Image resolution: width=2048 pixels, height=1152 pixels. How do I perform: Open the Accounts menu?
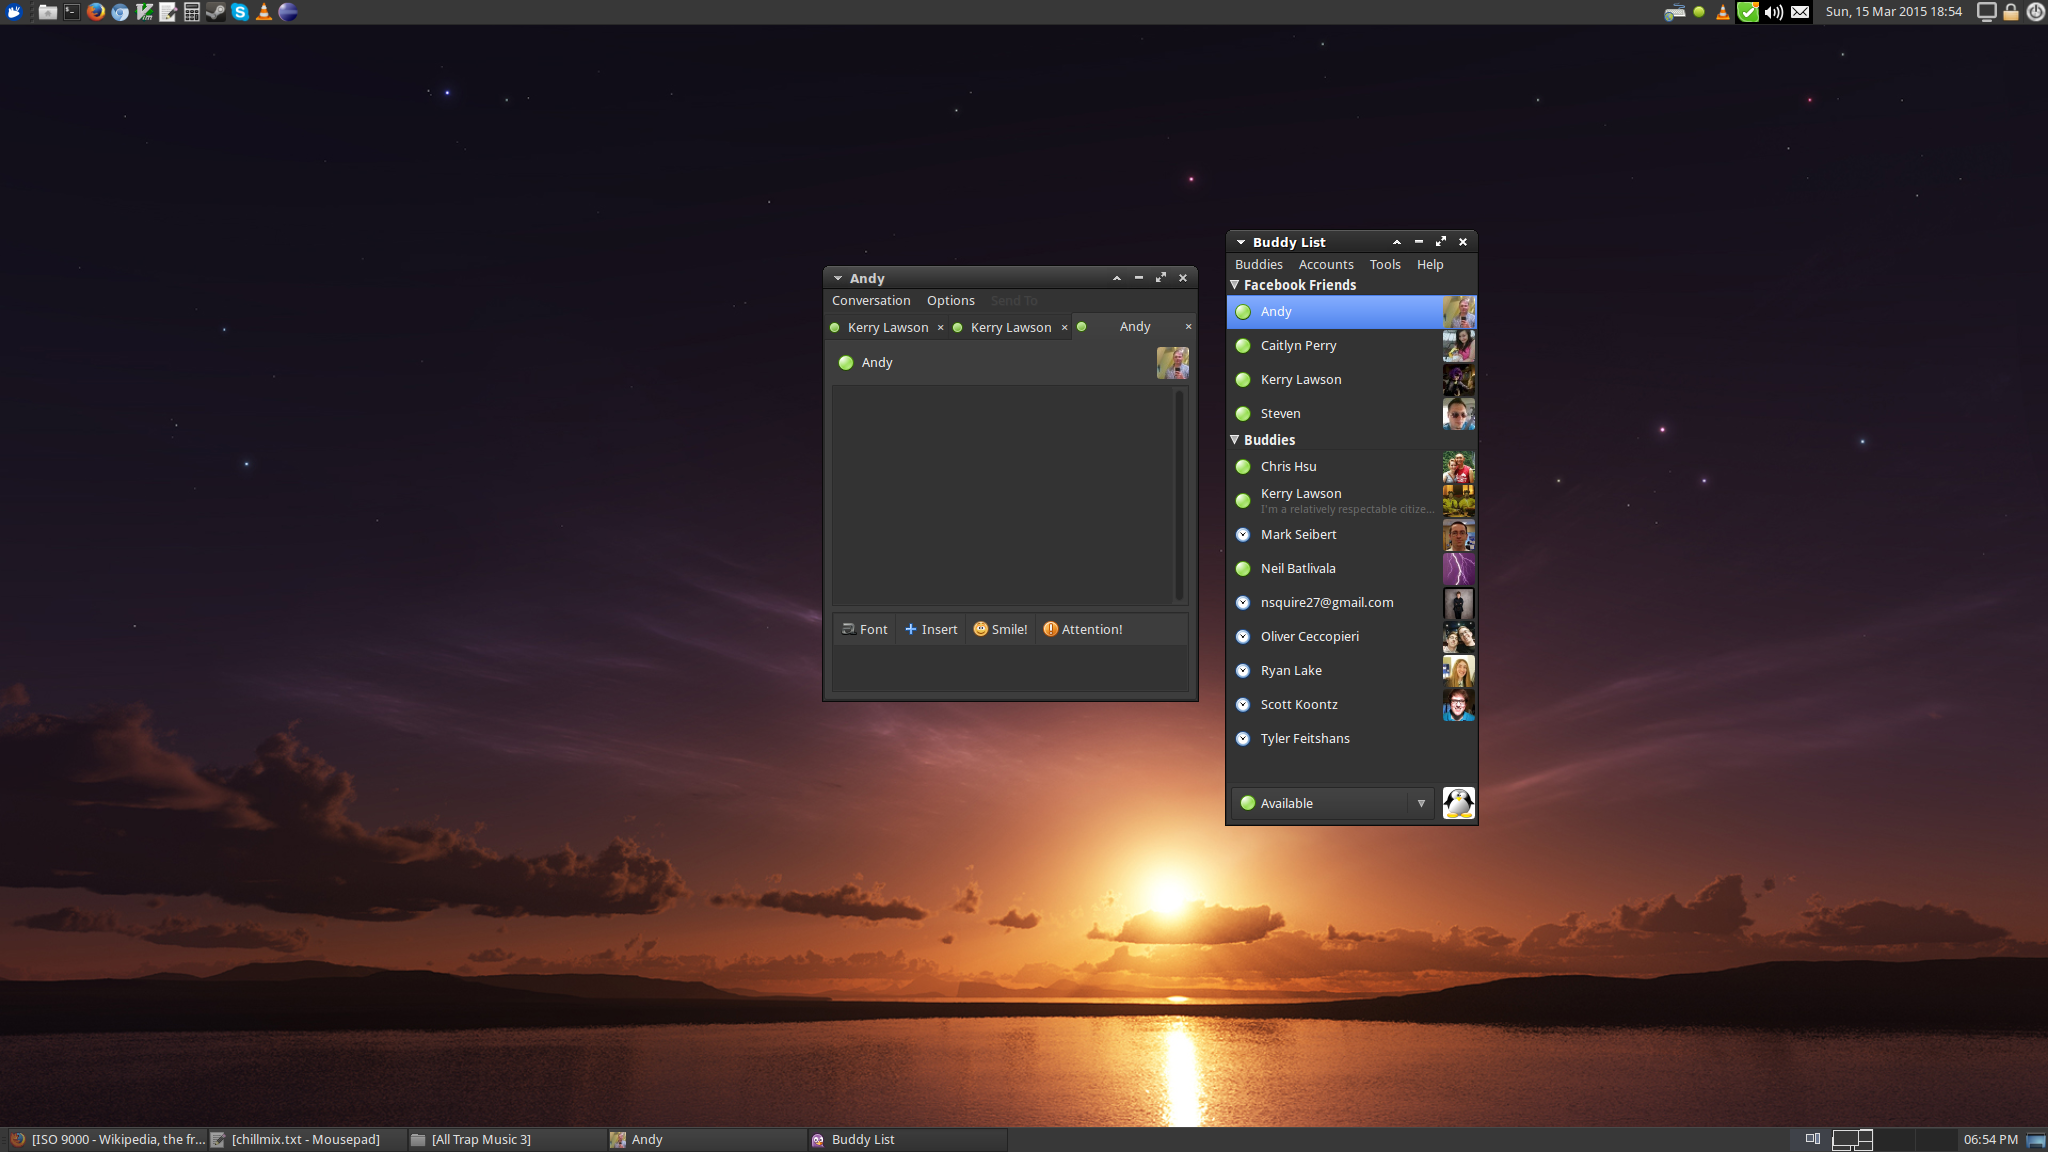(1326, 264)
